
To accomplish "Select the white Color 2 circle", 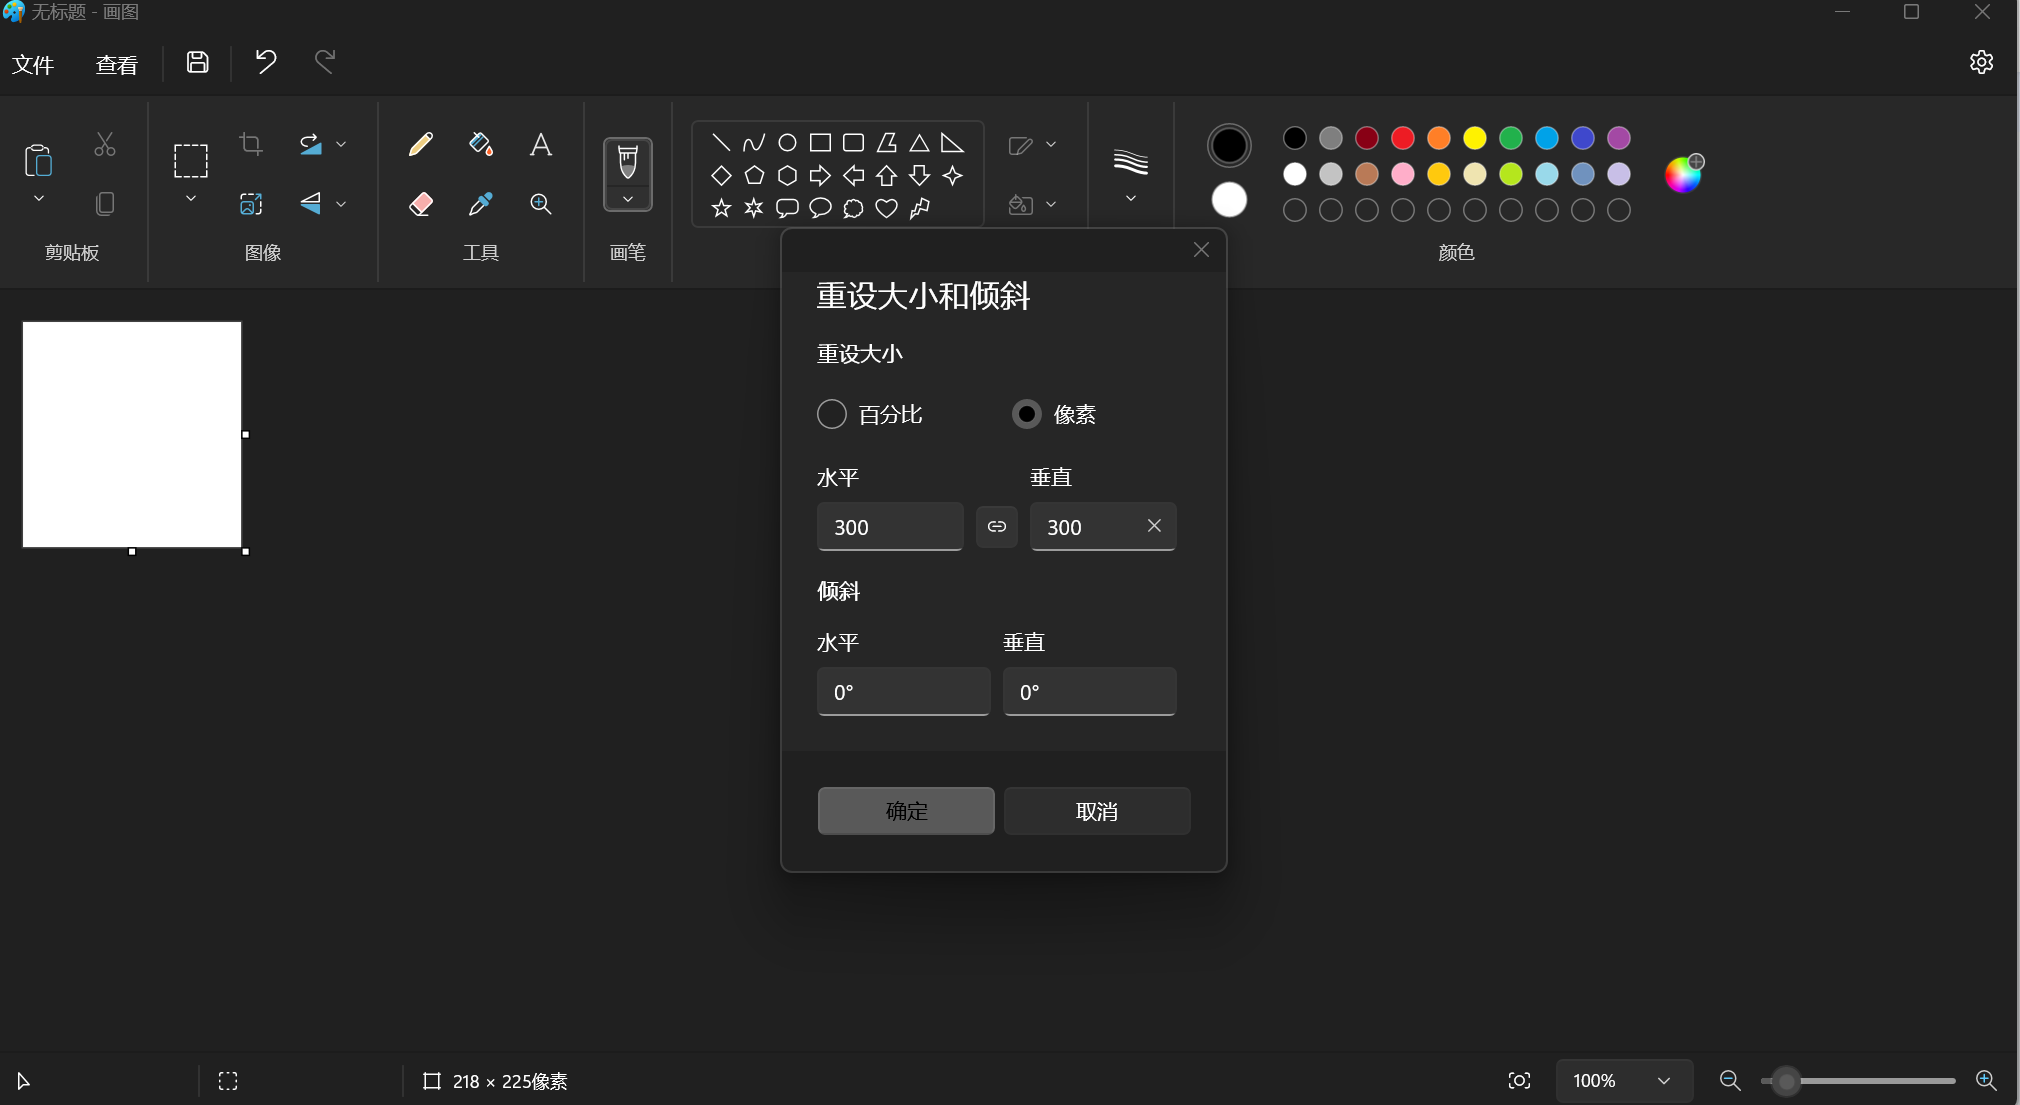I will (1229, 200).
